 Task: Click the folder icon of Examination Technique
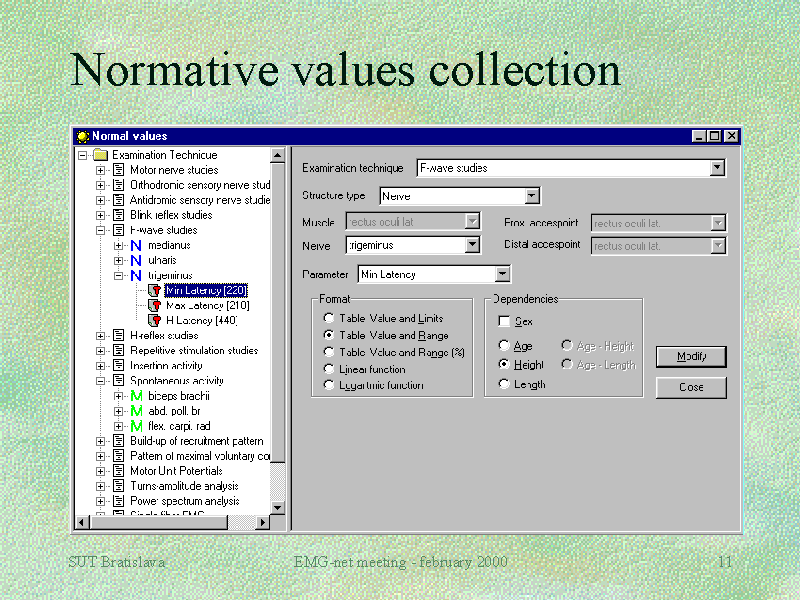99,155
